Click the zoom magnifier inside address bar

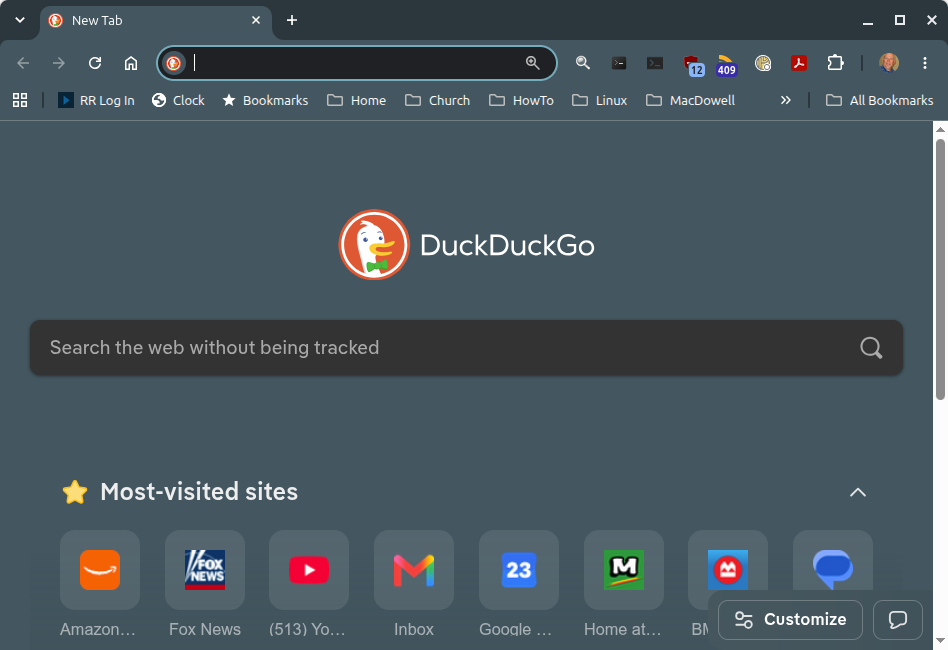tap(532, 63)
